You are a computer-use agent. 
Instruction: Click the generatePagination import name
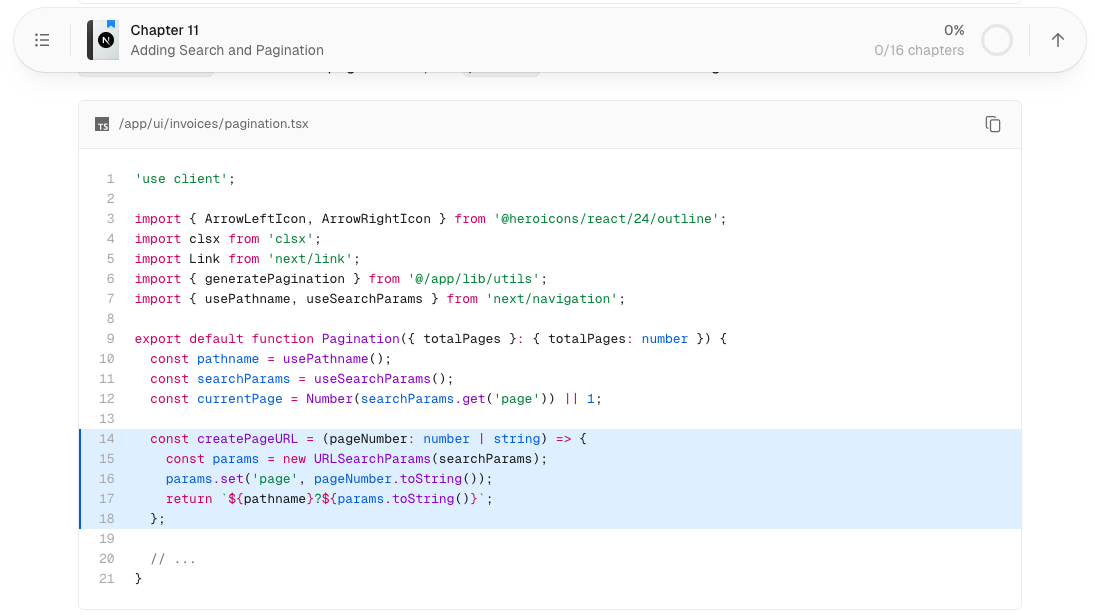click(x=274, y=279)
